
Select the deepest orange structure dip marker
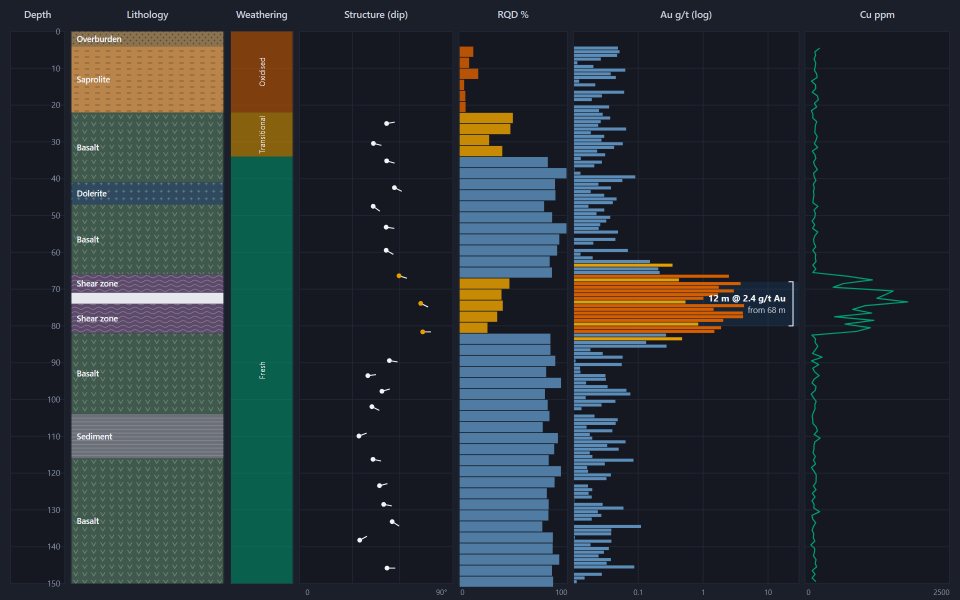tap(423, 332)
